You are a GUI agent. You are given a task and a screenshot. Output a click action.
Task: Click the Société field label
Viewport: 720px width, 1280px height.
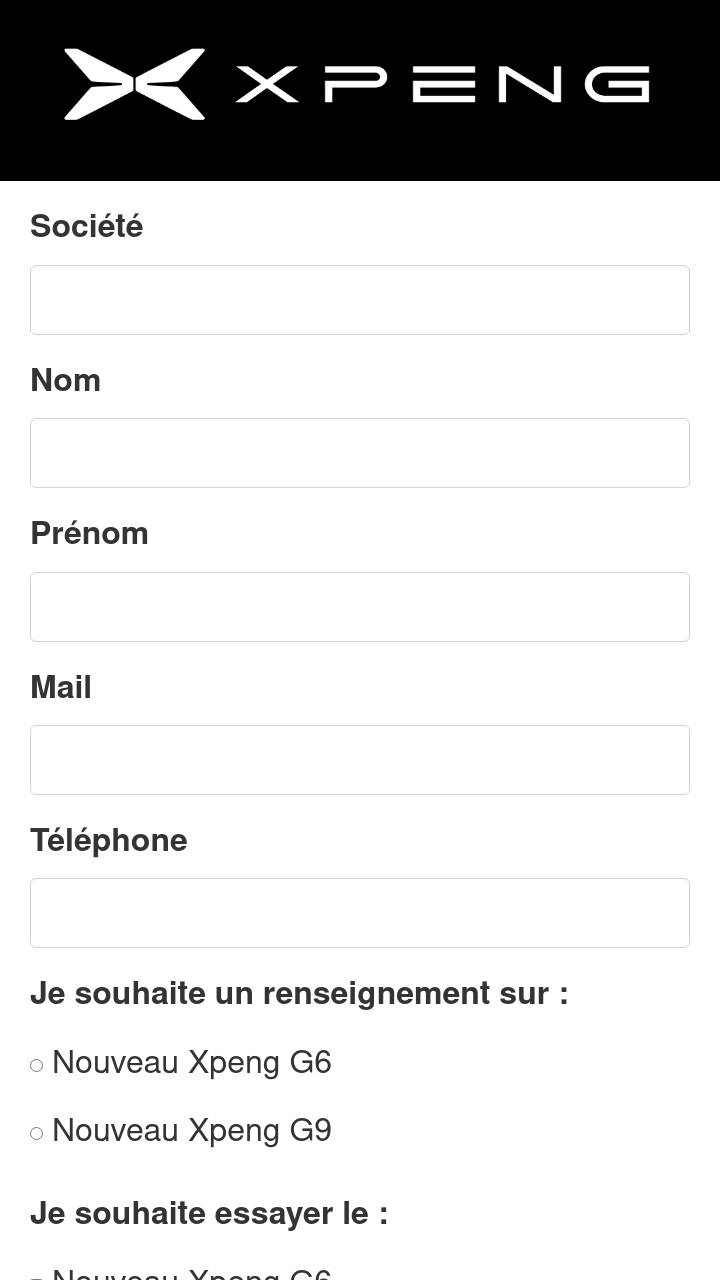click(87, 226)
